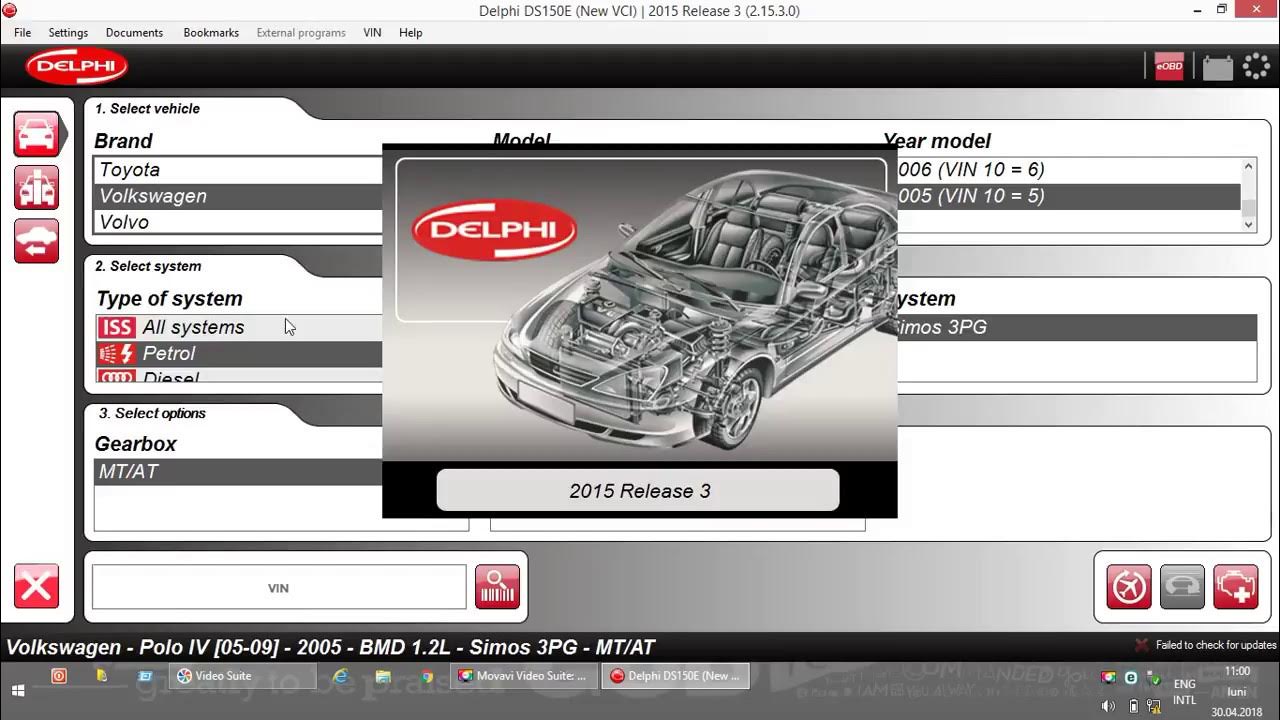1280x720 pixels.
Task: Select Petrol system type
Action: click(x=239, y=353)
